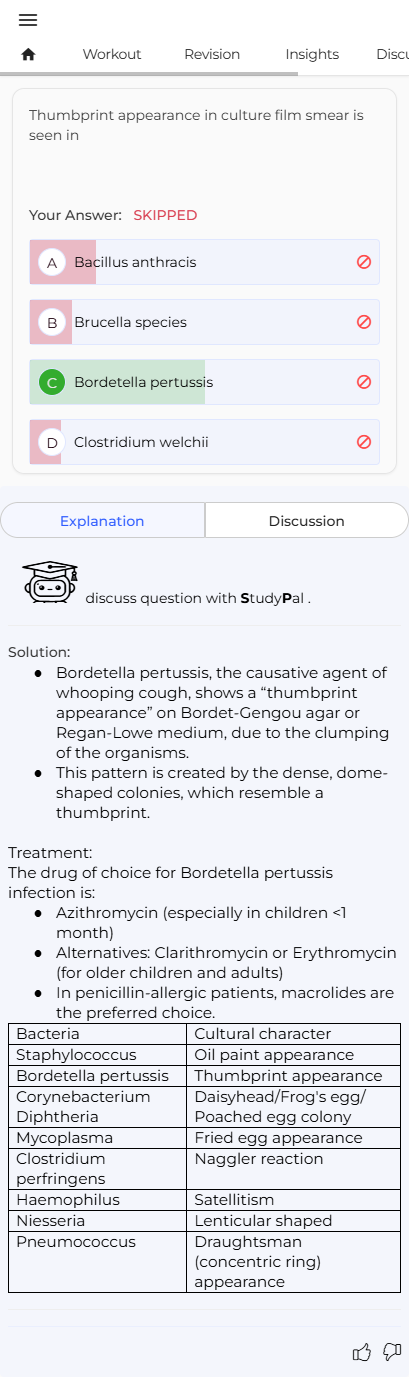Open the Revision tab
Image resolution: width=409 pixels, height=1377 pixels.
pos(212,54)
